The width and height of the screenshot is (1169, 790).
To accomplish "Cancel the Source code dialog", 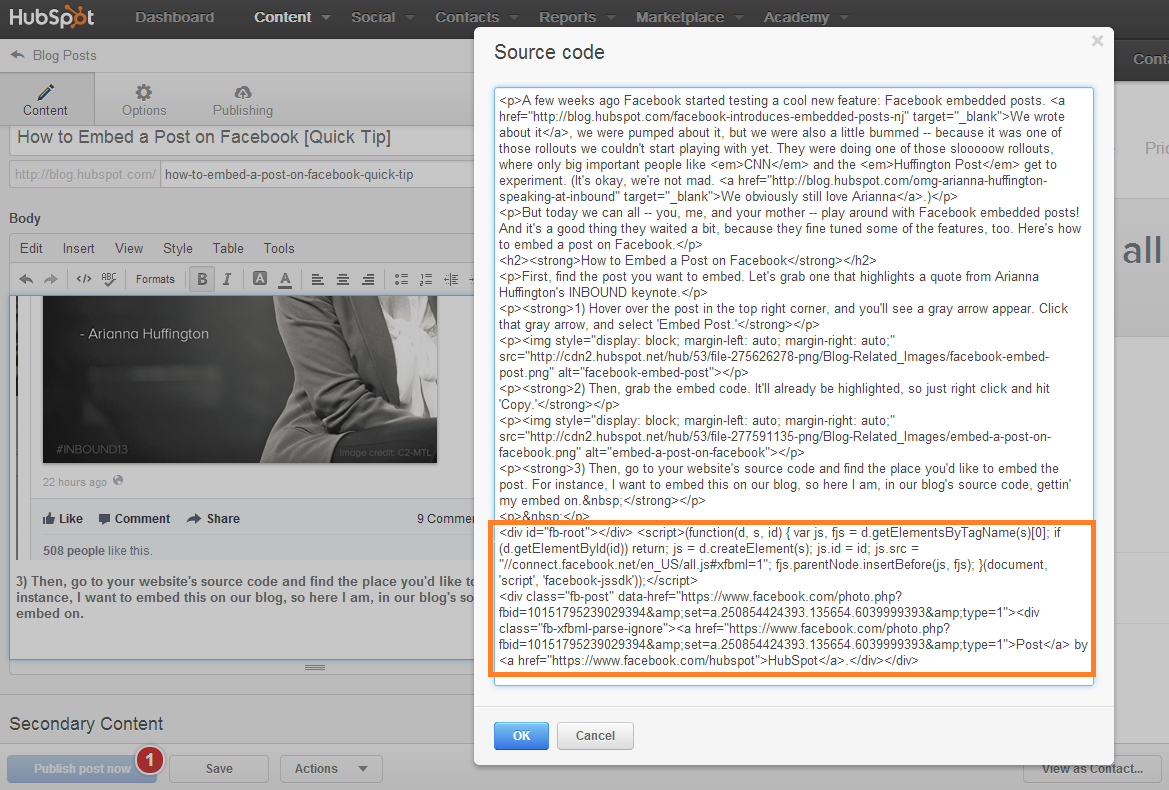I will coord(595,735).
